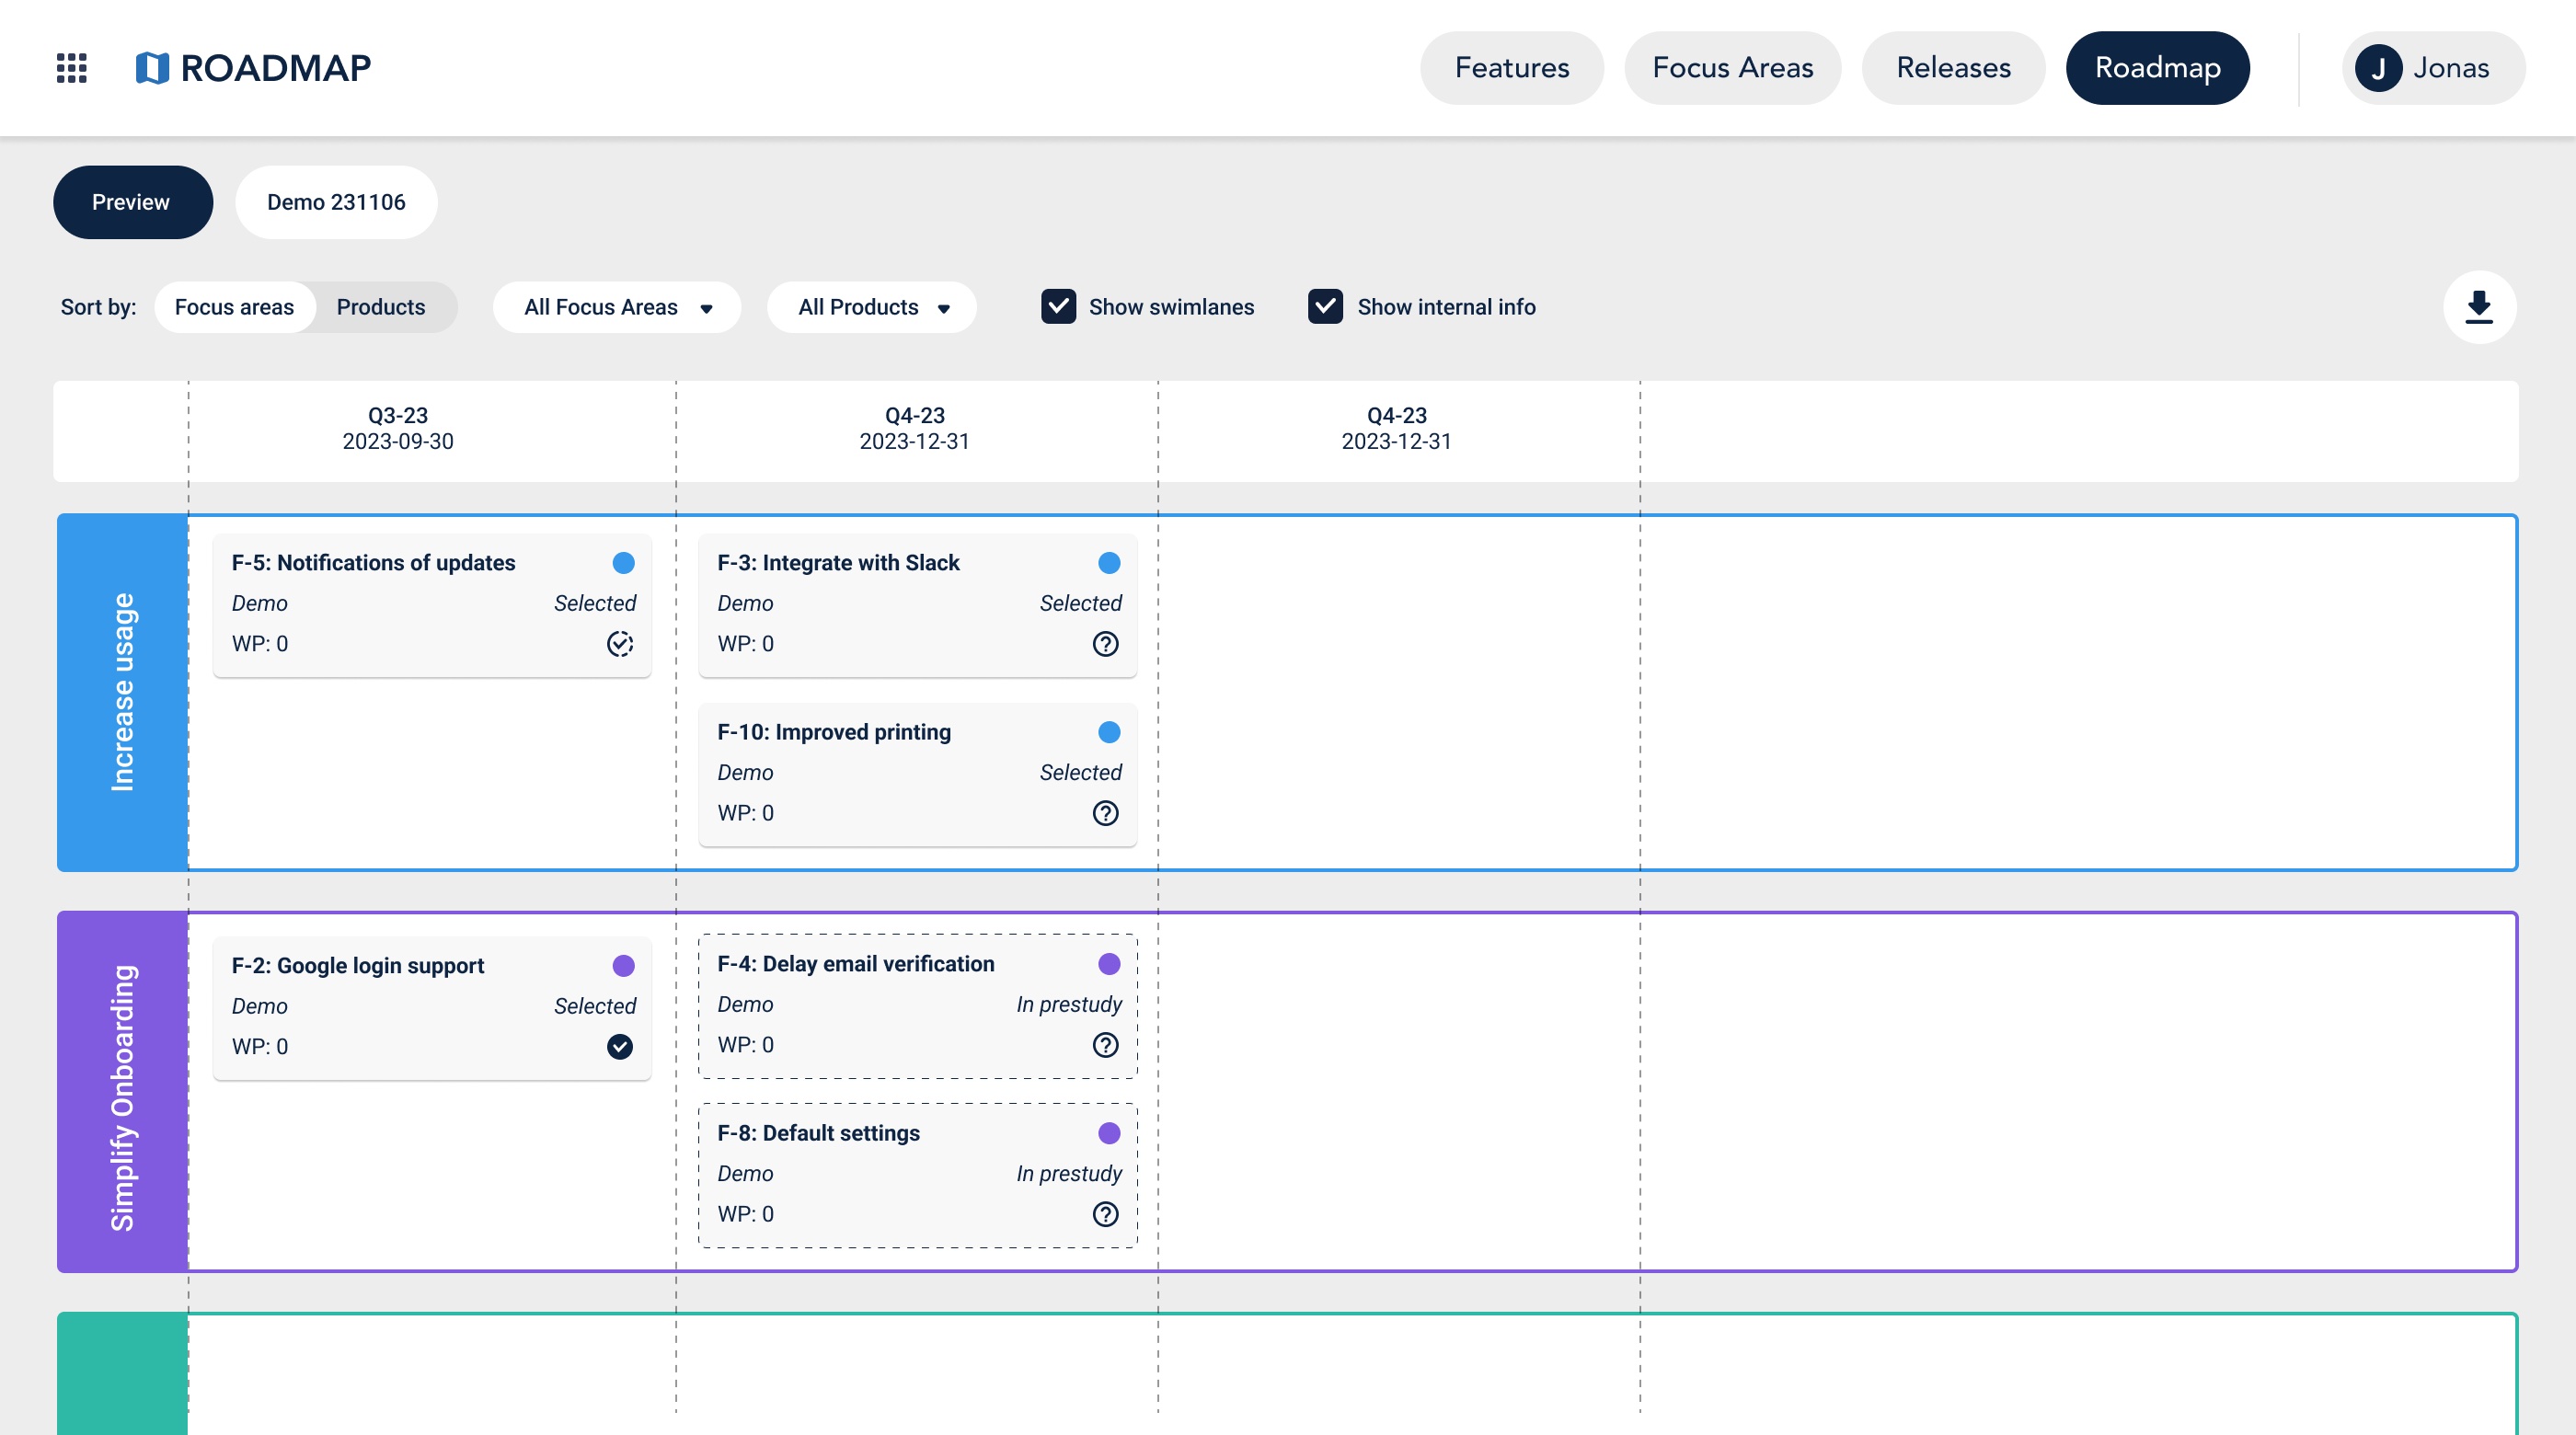
Task: Click question mark icon on F-3 Slack card
Action: (1105, 644)
